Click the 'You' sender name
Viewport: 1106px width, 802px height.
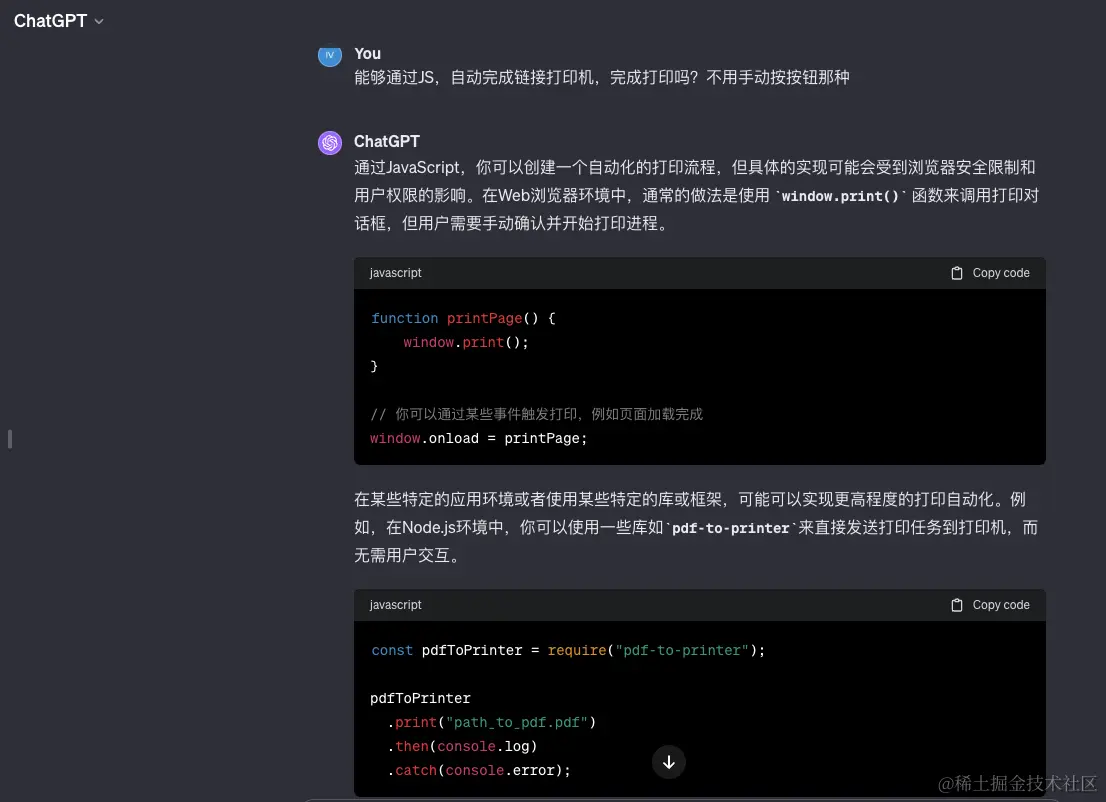click(367, 54)
